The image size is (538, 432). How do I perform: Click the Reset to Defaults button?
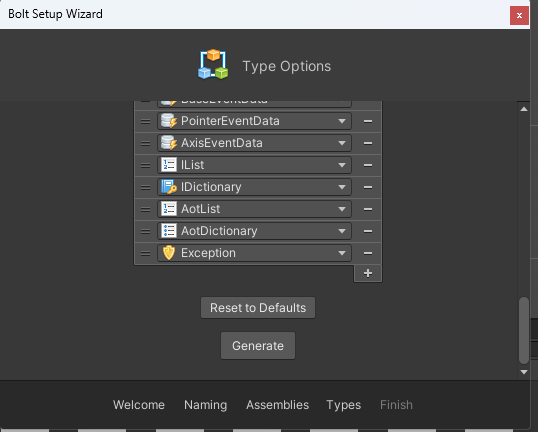point(258,308)
